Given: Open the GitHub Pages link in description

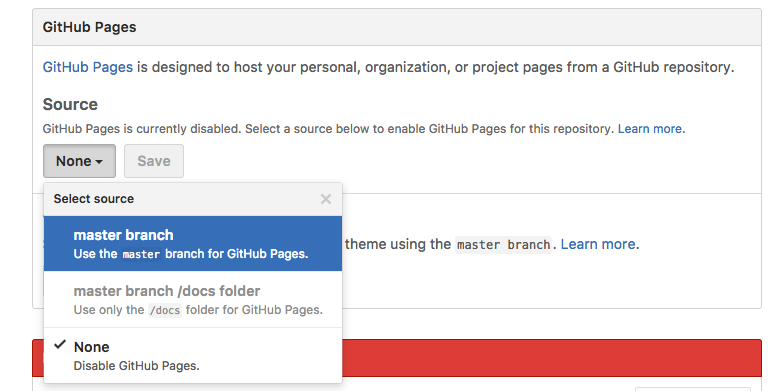Looking at the screenshot, I should point(87,67).
